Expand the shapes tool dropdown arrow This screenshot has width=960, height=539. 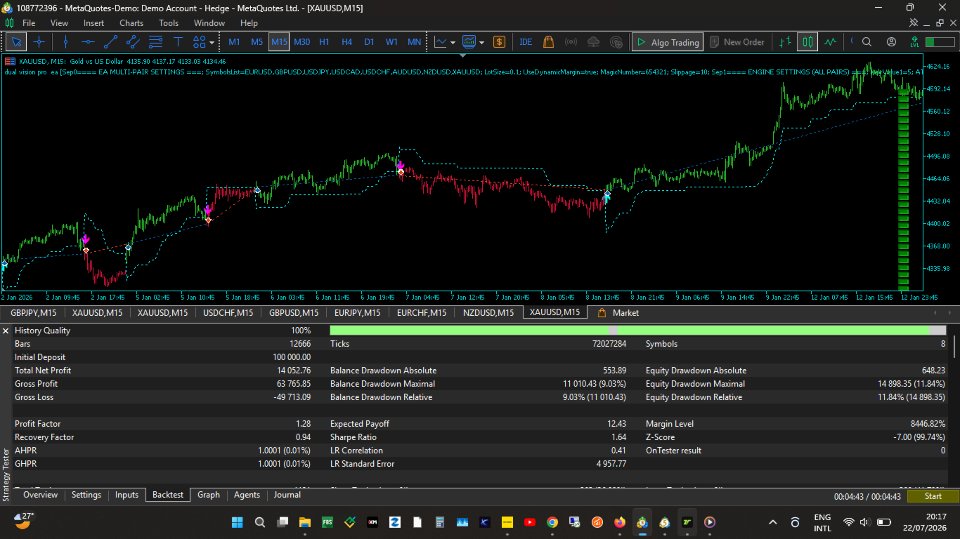click(212, 42)
